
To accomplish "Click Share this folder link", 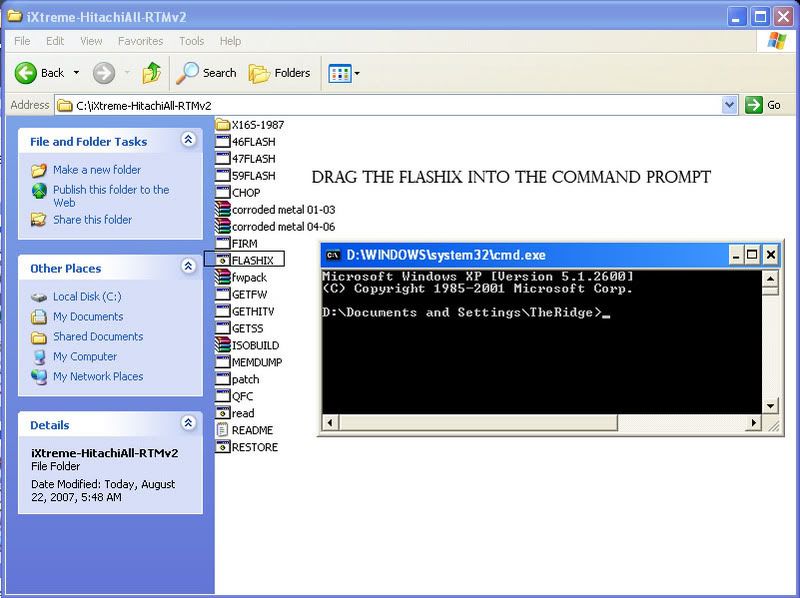I will (x=92, y=219).
